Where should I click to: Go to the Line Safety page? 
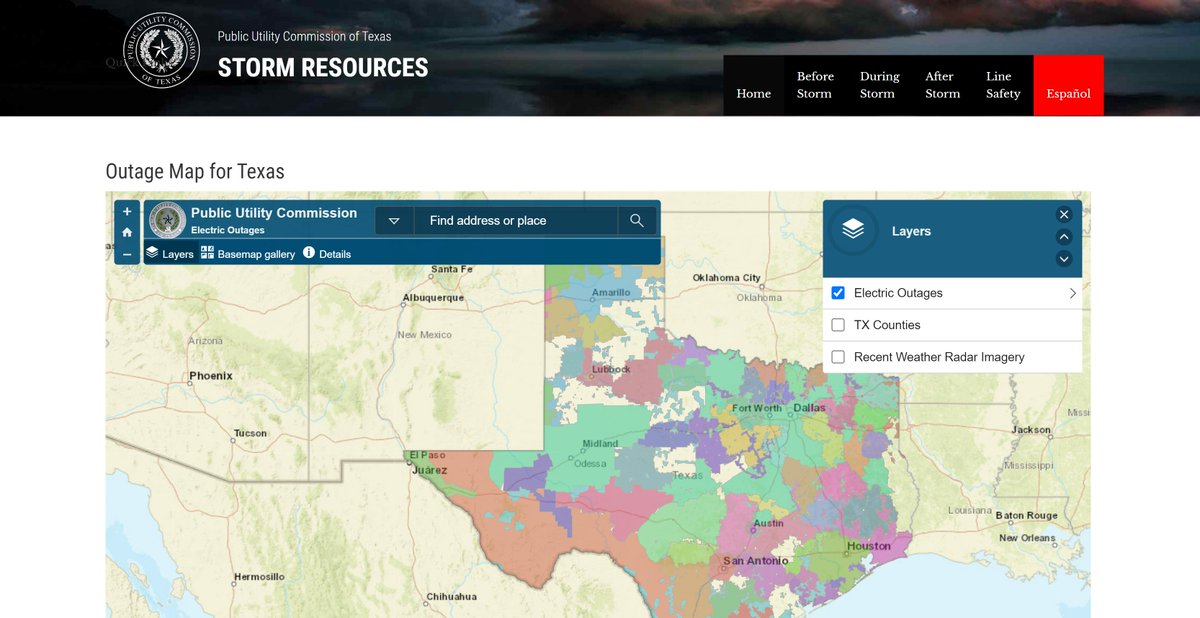(x=1001, y=85)
